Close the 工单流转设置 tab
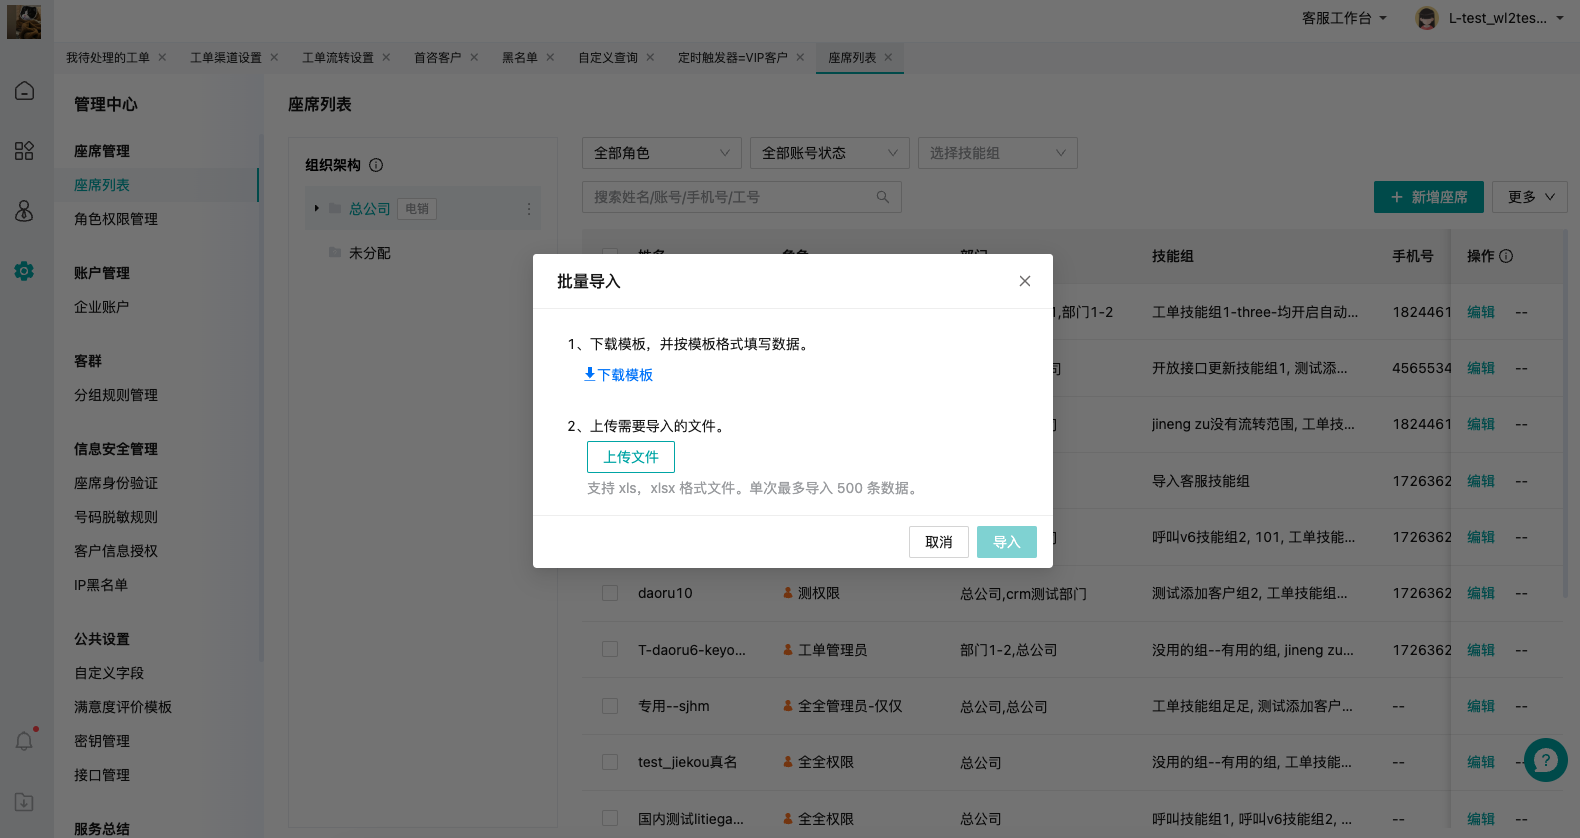The width and height of the screenshot is (1580, 838). click(386, 58)
